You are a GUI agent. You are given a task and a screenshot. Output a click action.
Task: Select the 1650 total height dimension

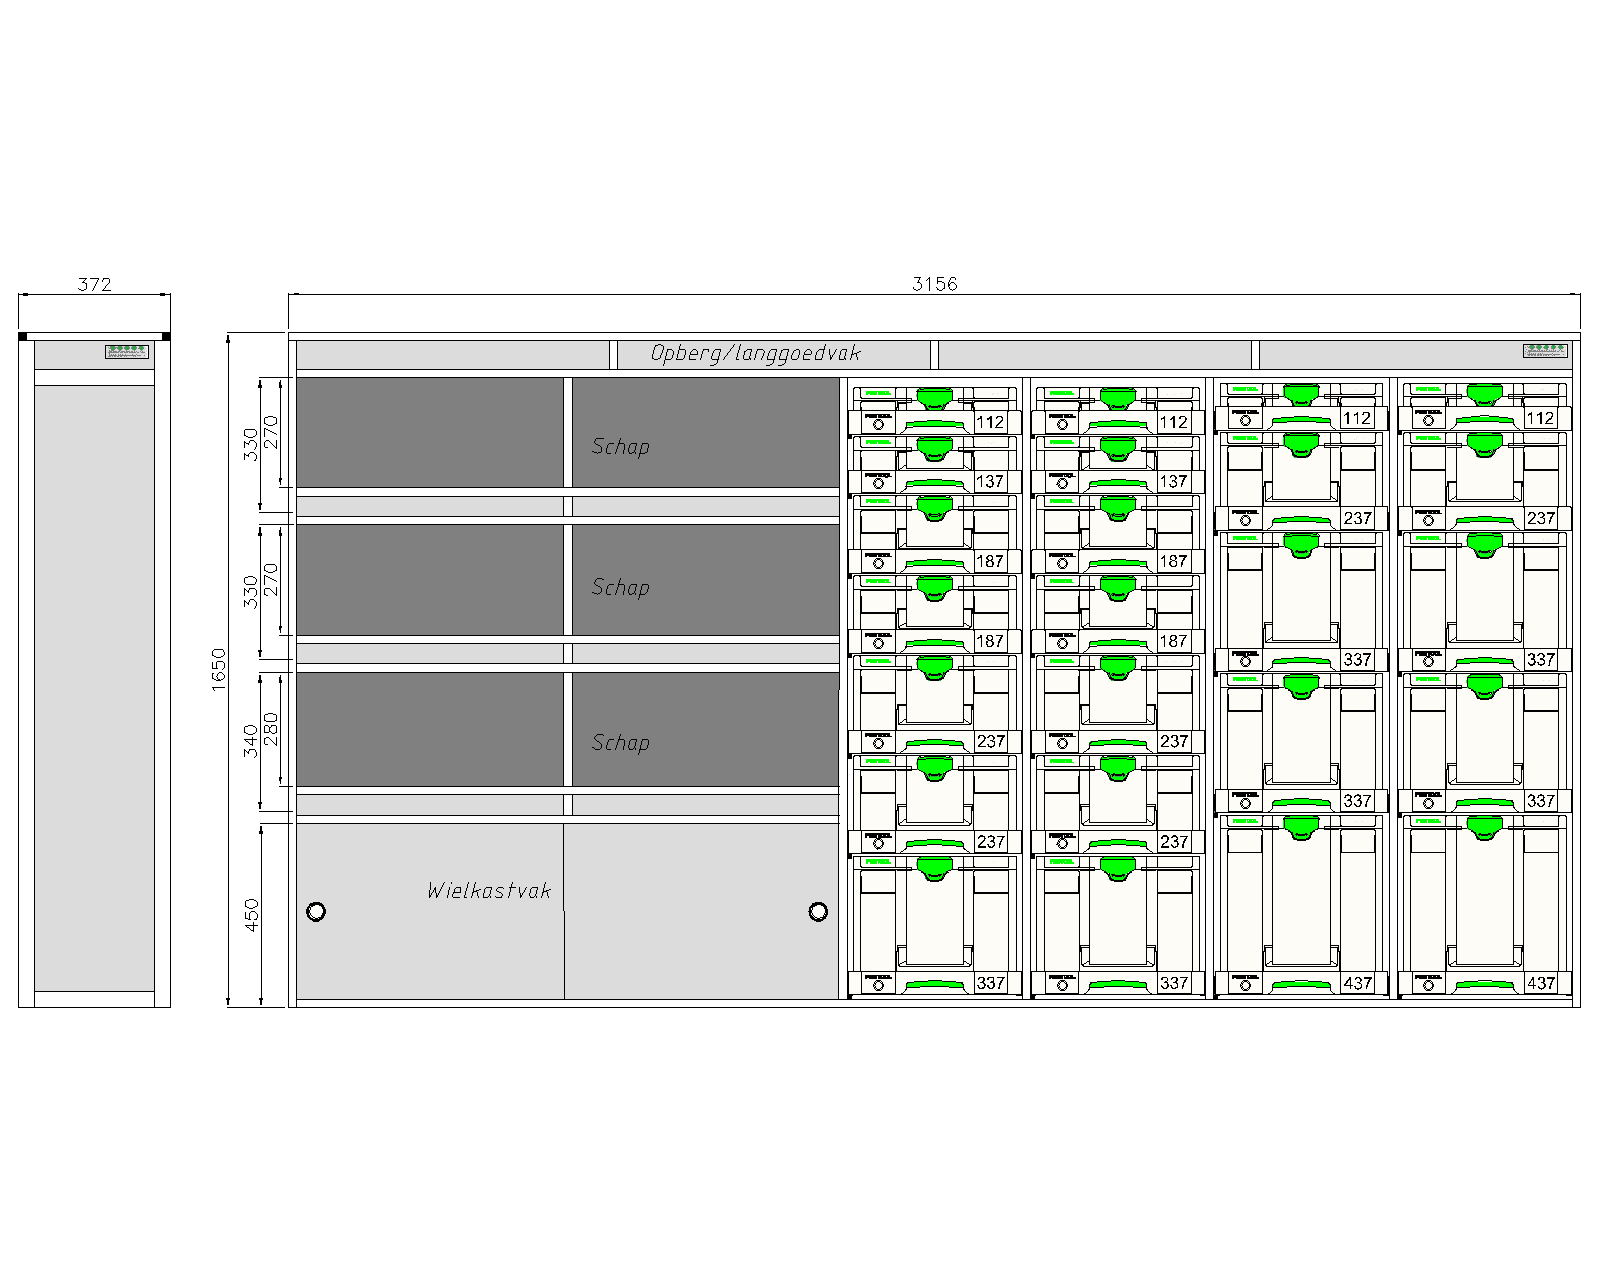(219, 668)
